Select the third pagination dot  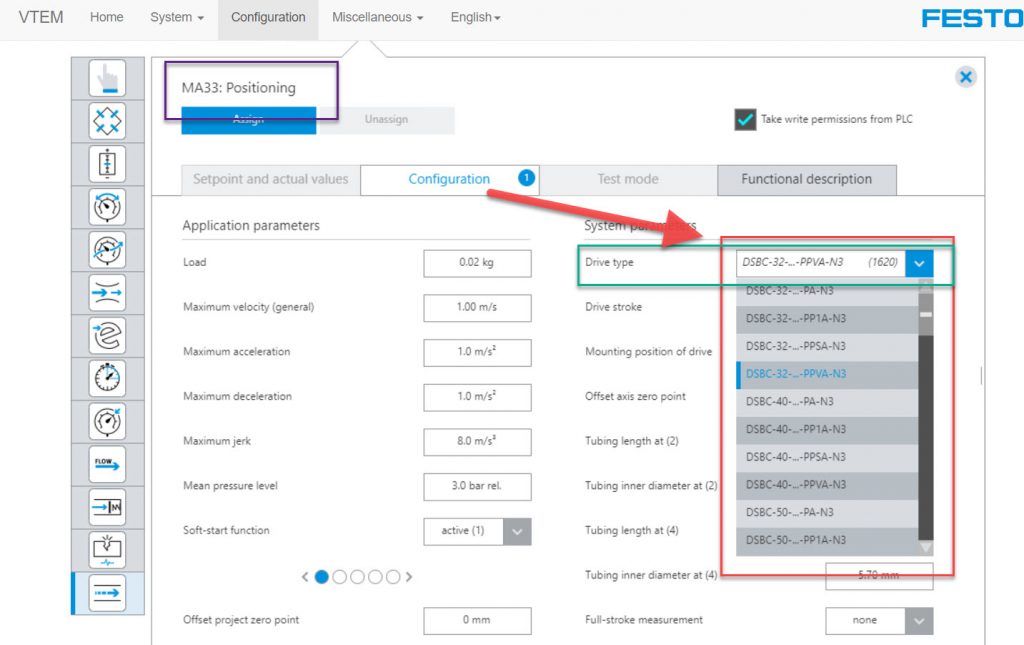[357, 577]
